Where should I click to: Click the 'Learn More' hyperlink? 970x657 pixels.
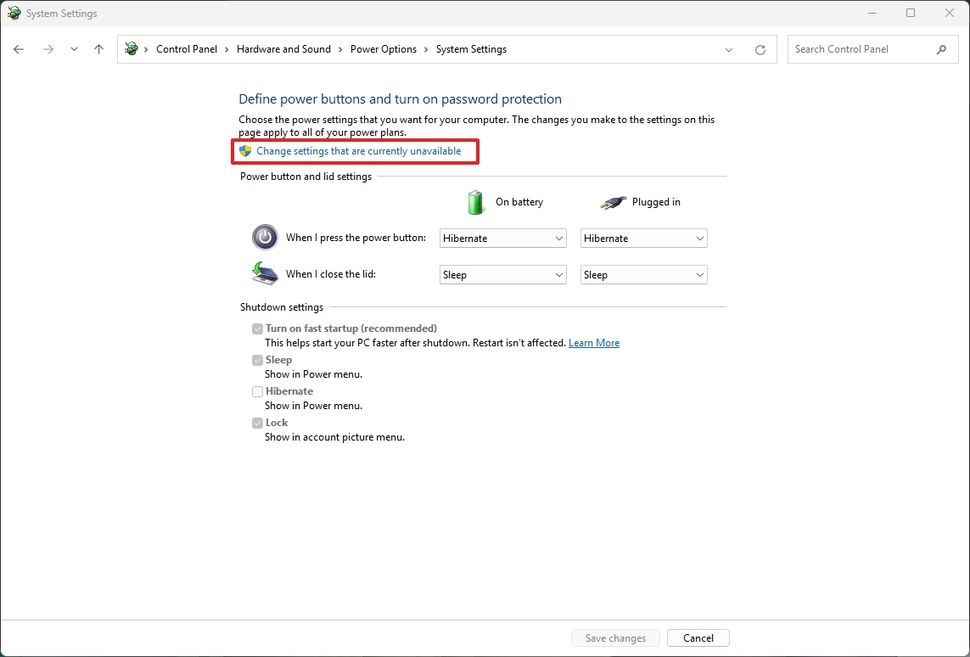click(x=593, y=342)
